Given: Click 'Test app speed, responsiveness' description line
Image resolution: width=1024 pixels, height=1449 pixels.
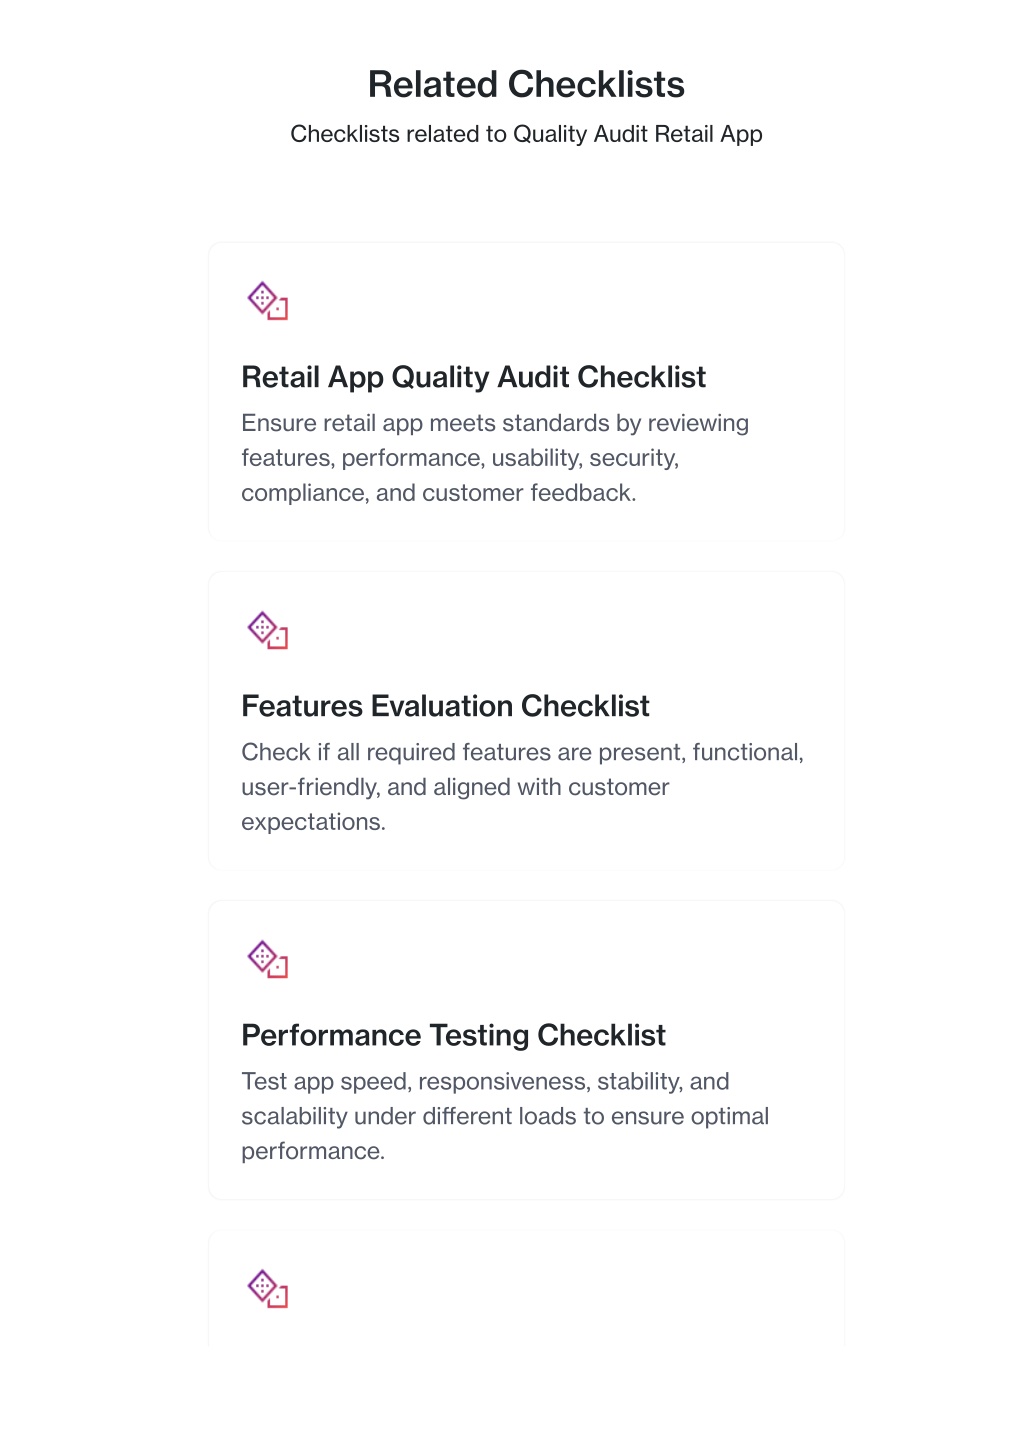Looking at the screenshot, I should click(485, 1081).
